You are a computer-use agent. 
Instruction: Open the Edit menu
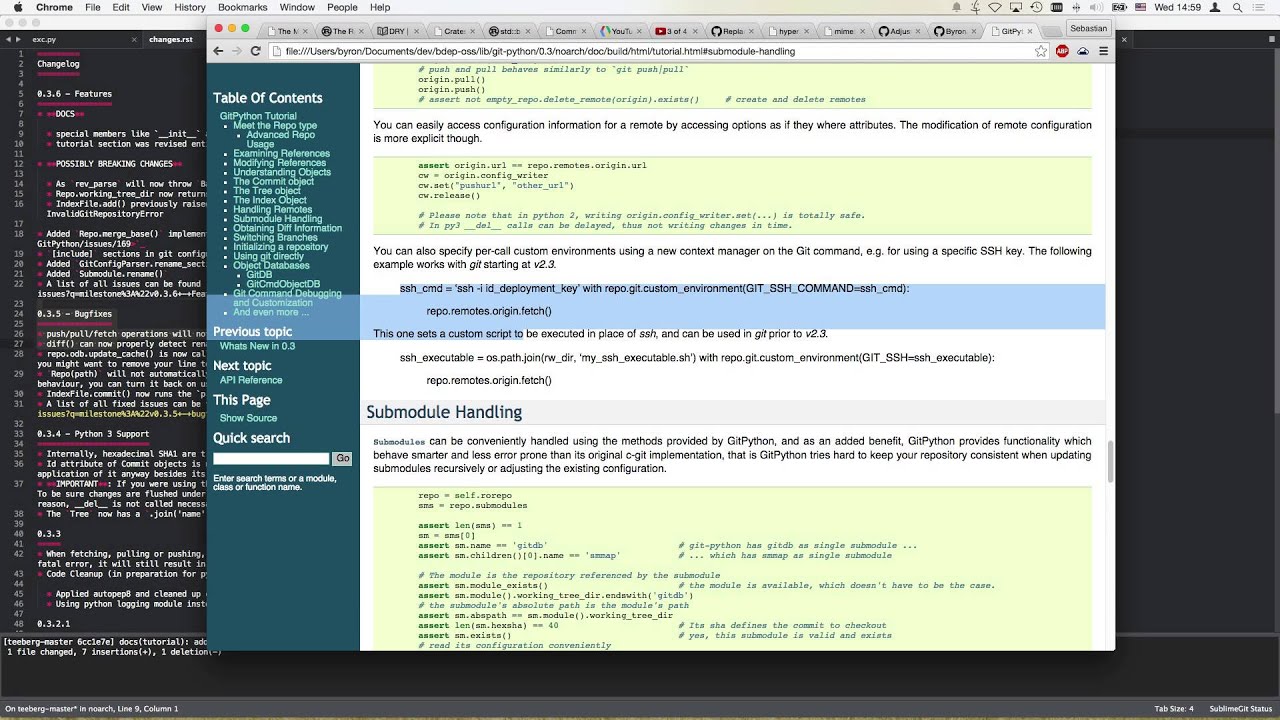121,7
